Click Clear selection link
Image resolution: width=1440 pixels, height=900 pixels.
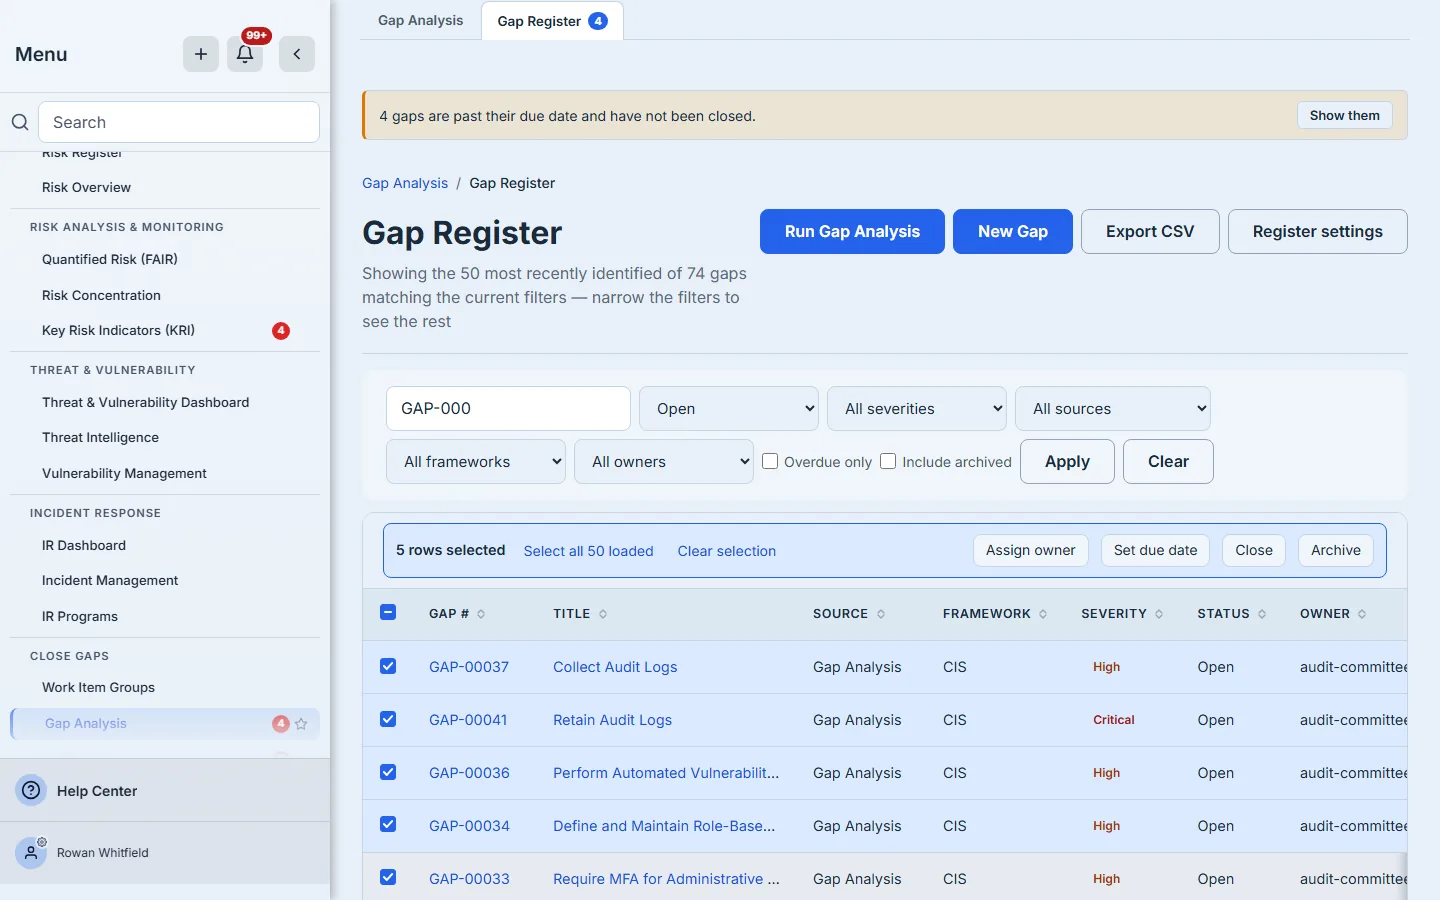click(727, 551)
